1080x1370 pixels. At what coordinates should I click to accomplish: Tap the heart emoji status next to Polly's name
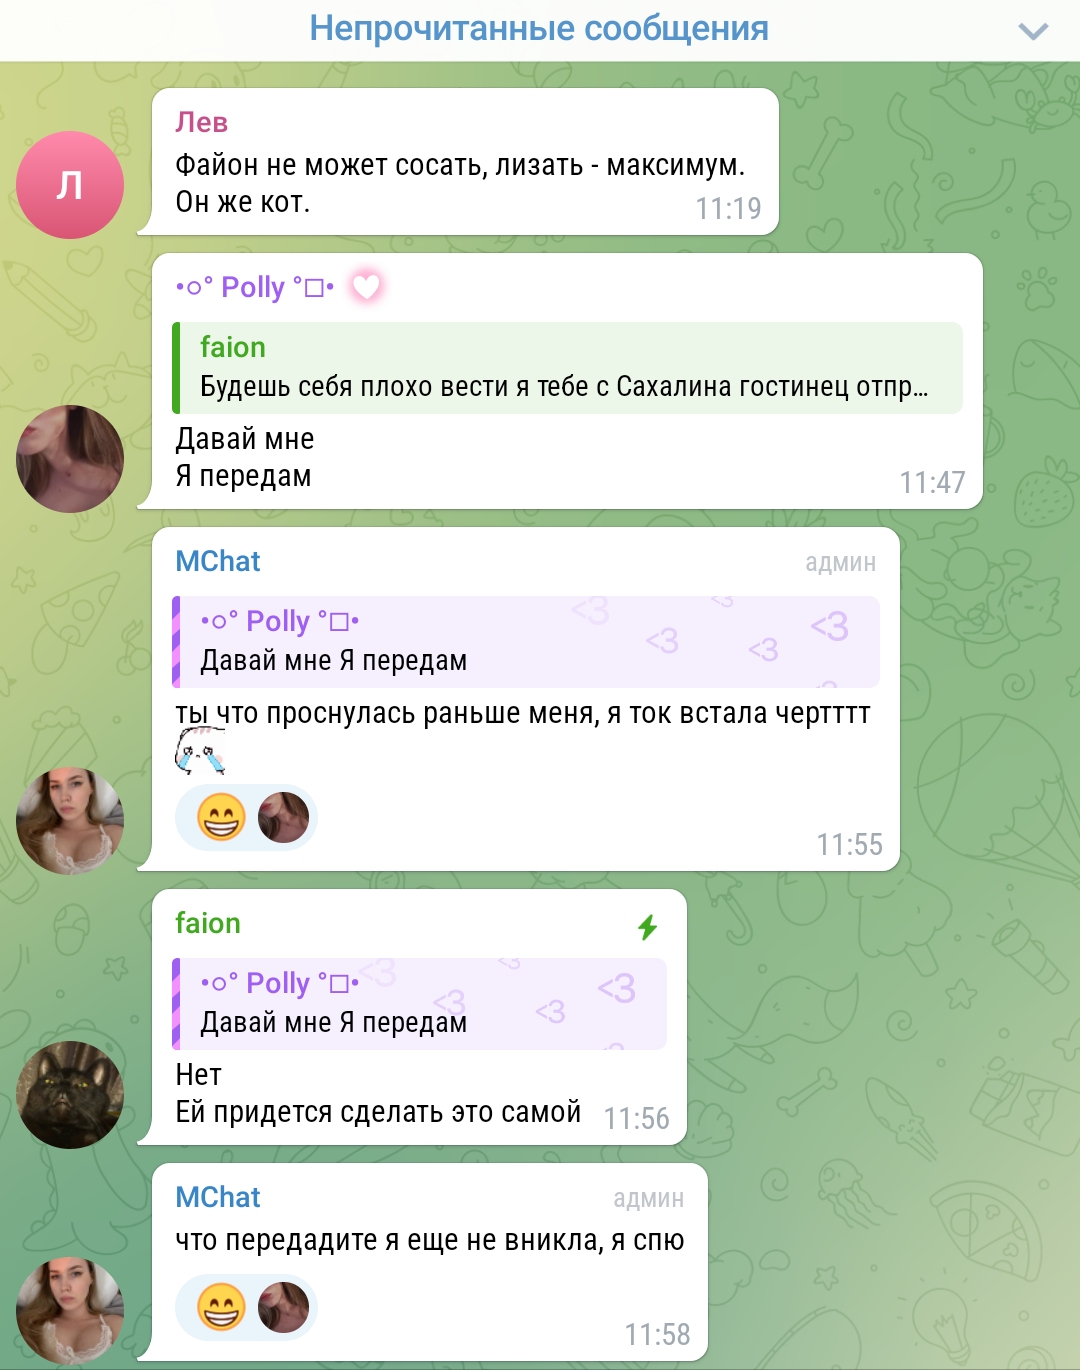(x=367, y=287)
